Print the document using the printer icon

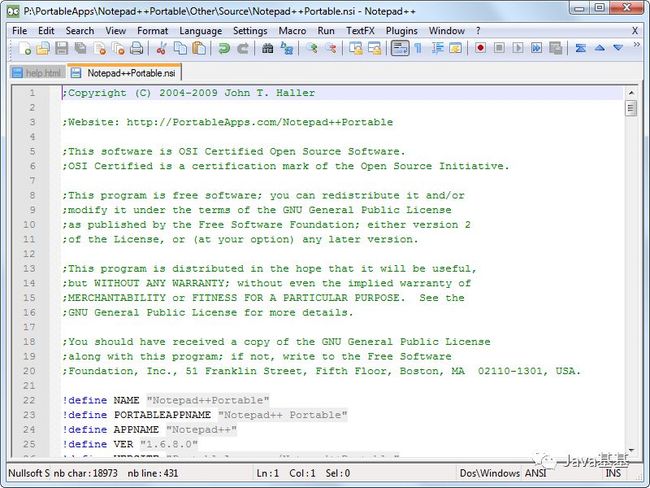point(136,49)
